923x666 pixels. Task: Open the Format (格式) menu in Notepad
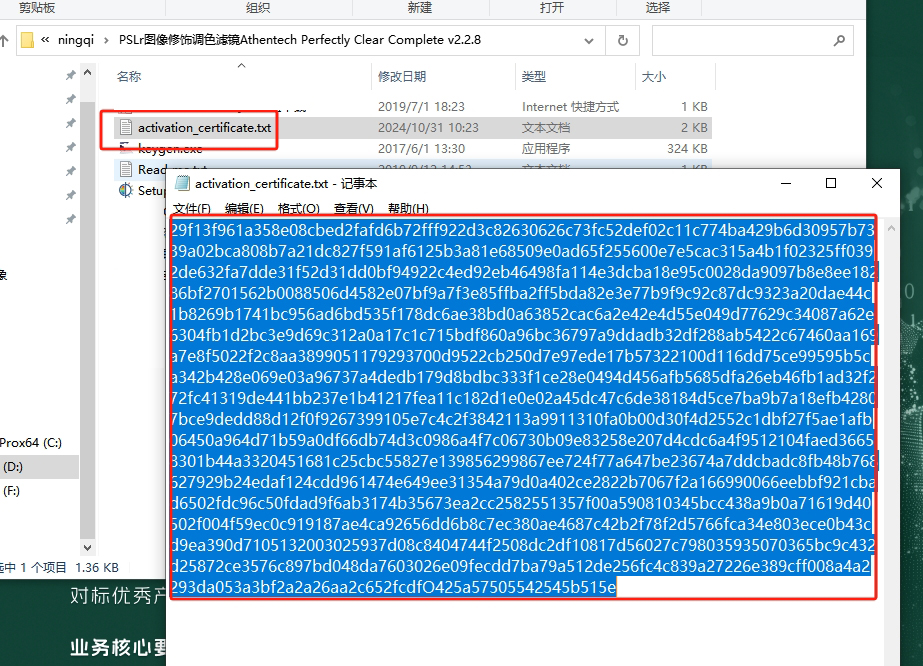point(298,208)
